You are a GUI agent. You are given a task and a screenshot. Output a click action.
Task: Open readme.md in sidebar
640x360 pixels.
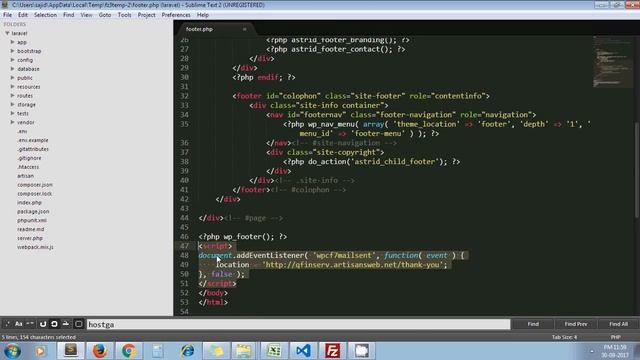tap(31, 229)
